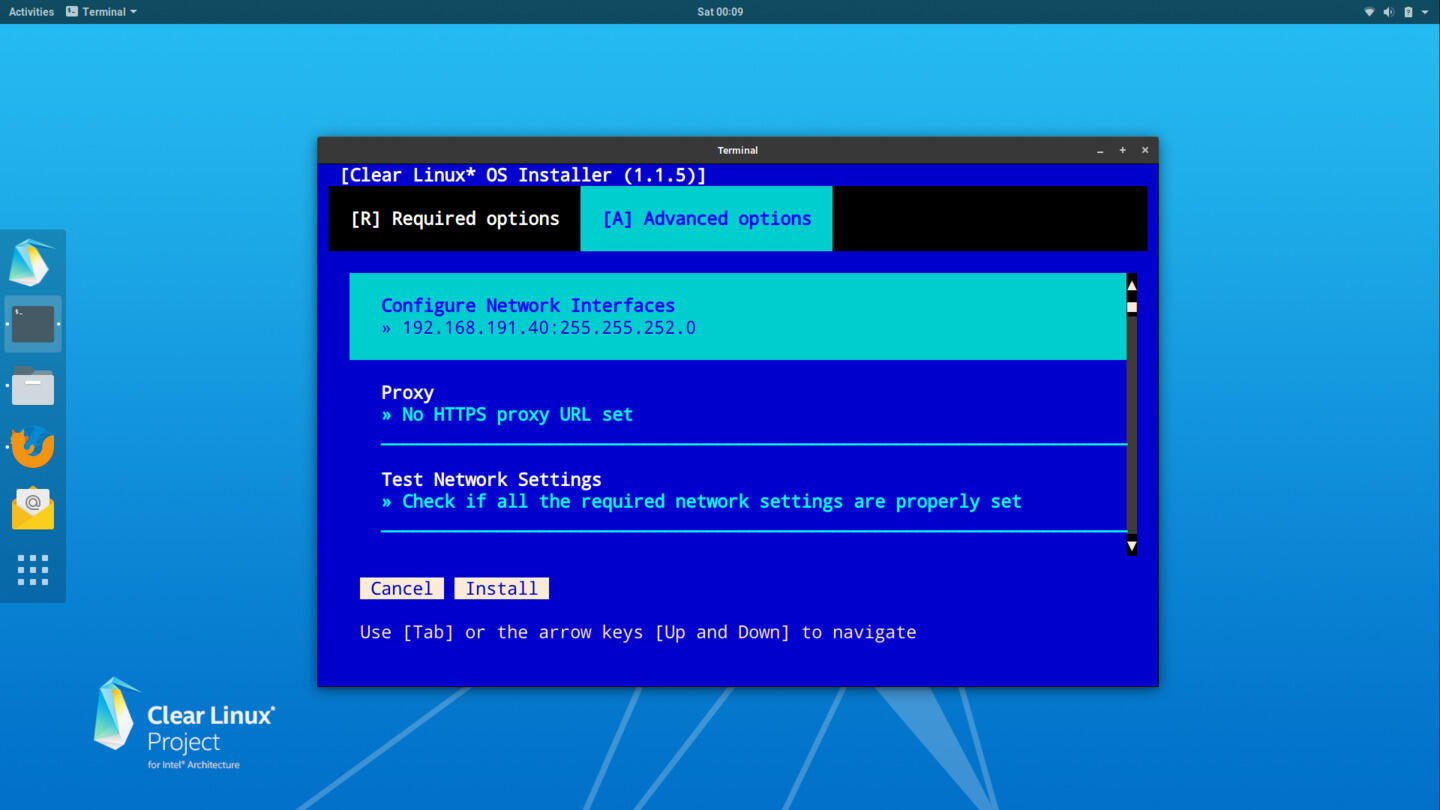The width and height of the screenshot is (1440, 810).
Task: Click the scrollbar up arrow
Action: coord(1132,285)
